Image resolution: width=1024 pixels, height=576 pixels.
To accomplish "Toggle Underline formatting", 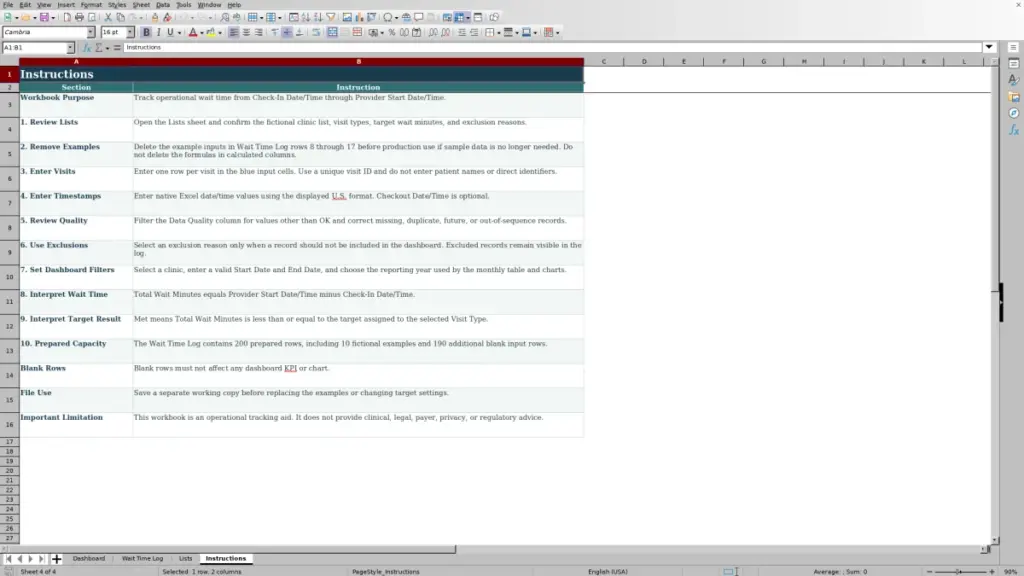I will coord(170,33).
